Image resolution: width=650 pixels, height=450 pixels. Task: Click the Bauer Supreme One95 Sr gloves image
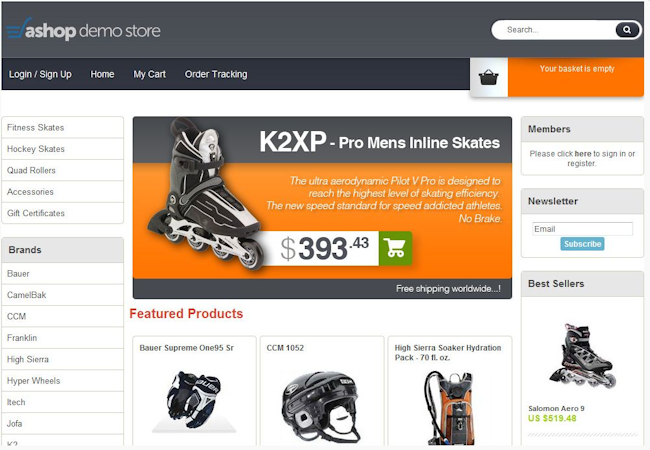[194, 400]
